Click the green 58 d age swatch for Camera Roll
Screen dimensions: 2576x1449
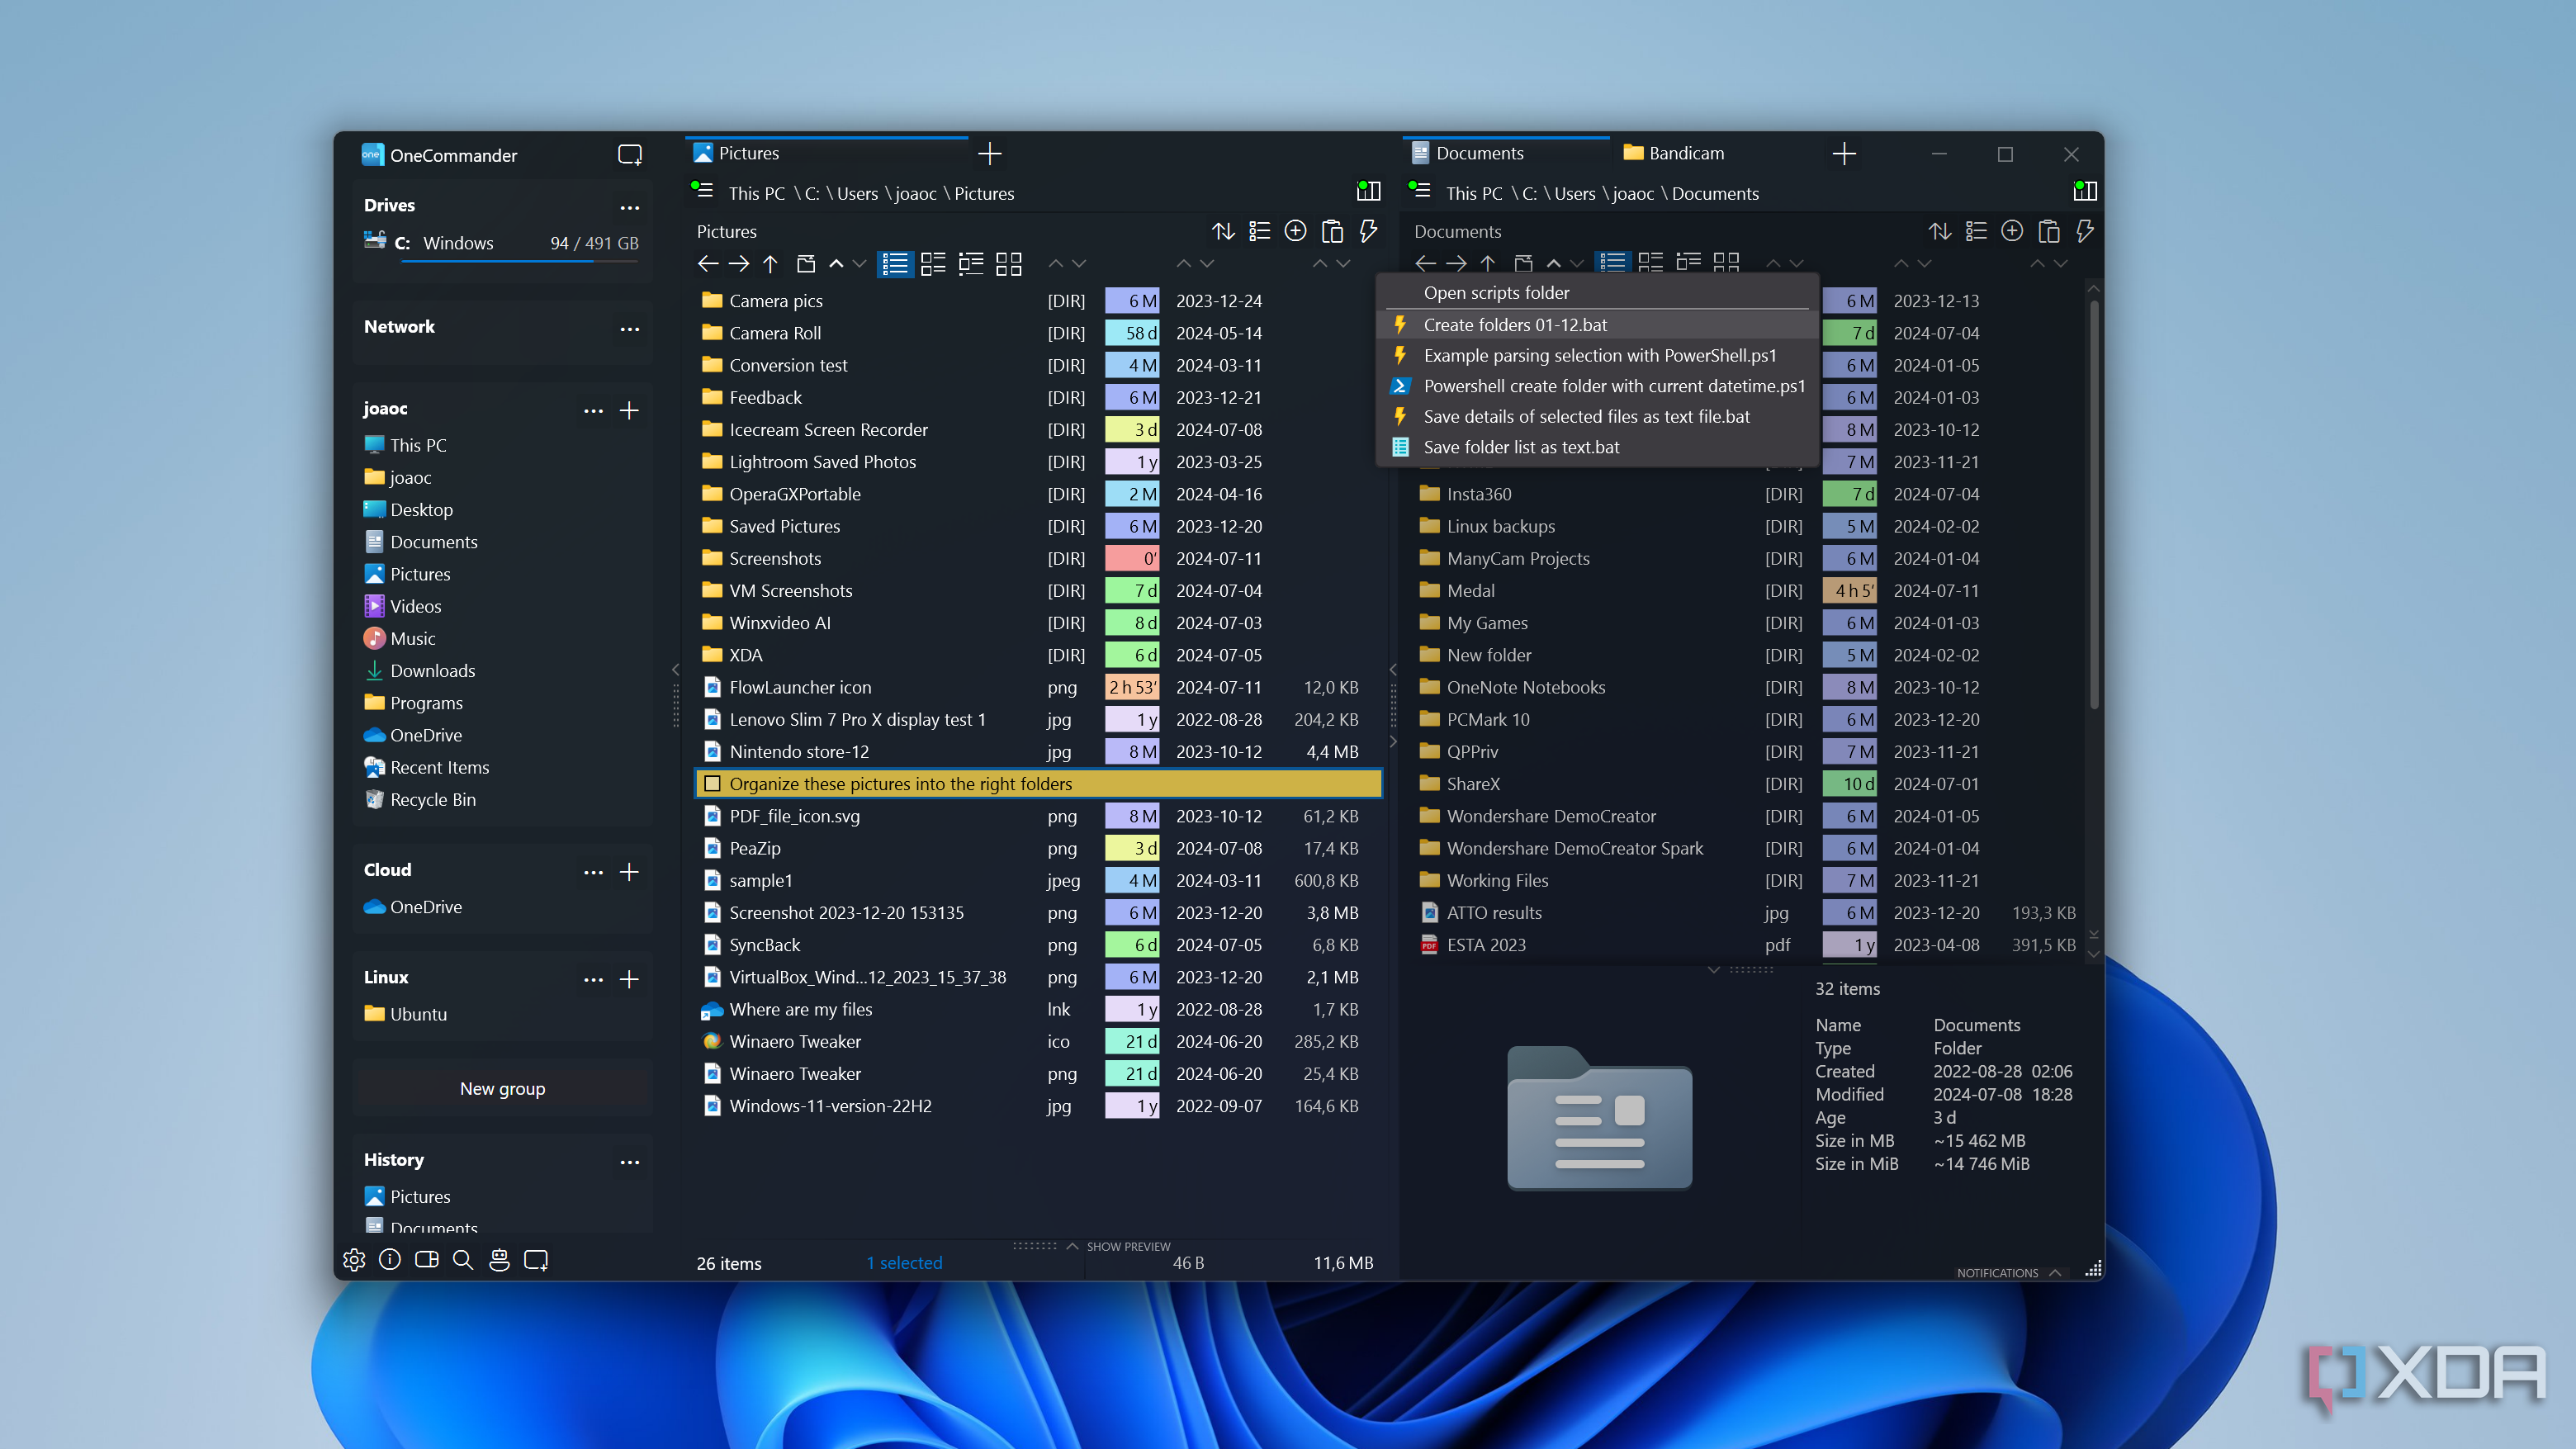click(x=1132, y=333)
